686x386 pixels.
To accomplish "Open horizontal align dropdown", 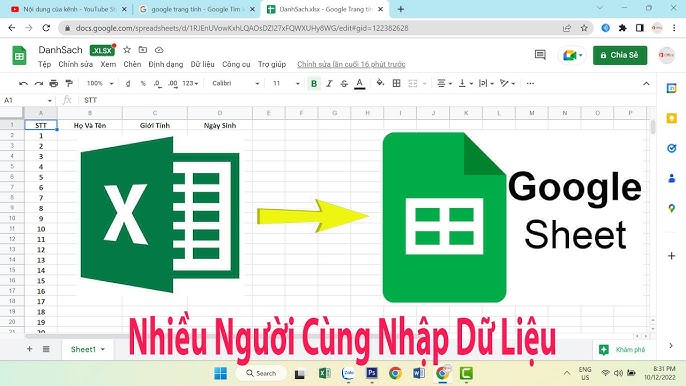I will click(x=444, y=83).
